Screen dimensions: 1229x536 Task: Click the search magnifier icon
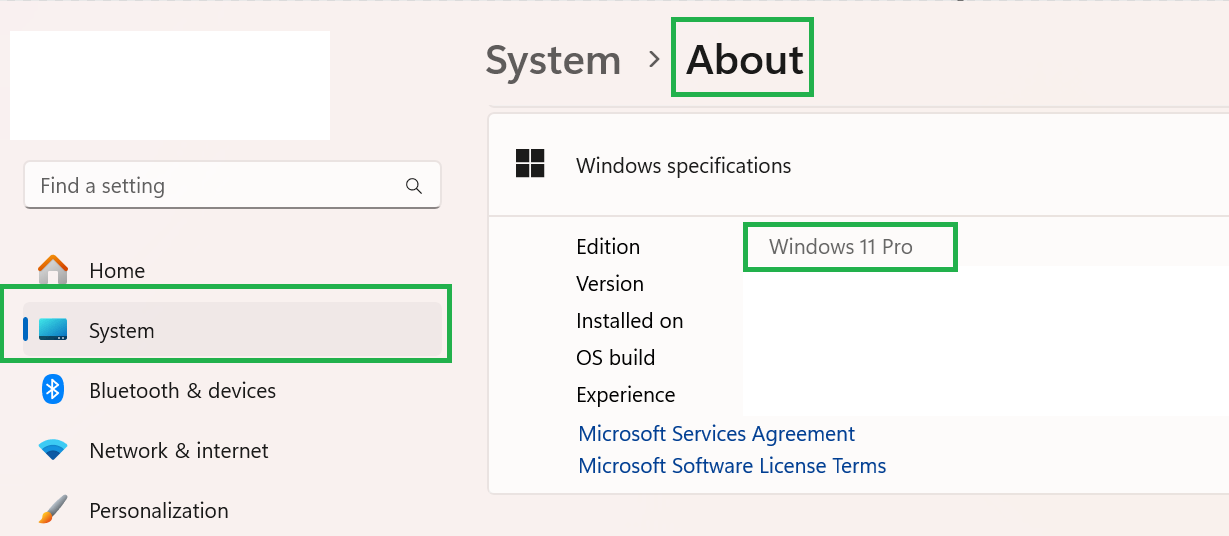point(414,186)
